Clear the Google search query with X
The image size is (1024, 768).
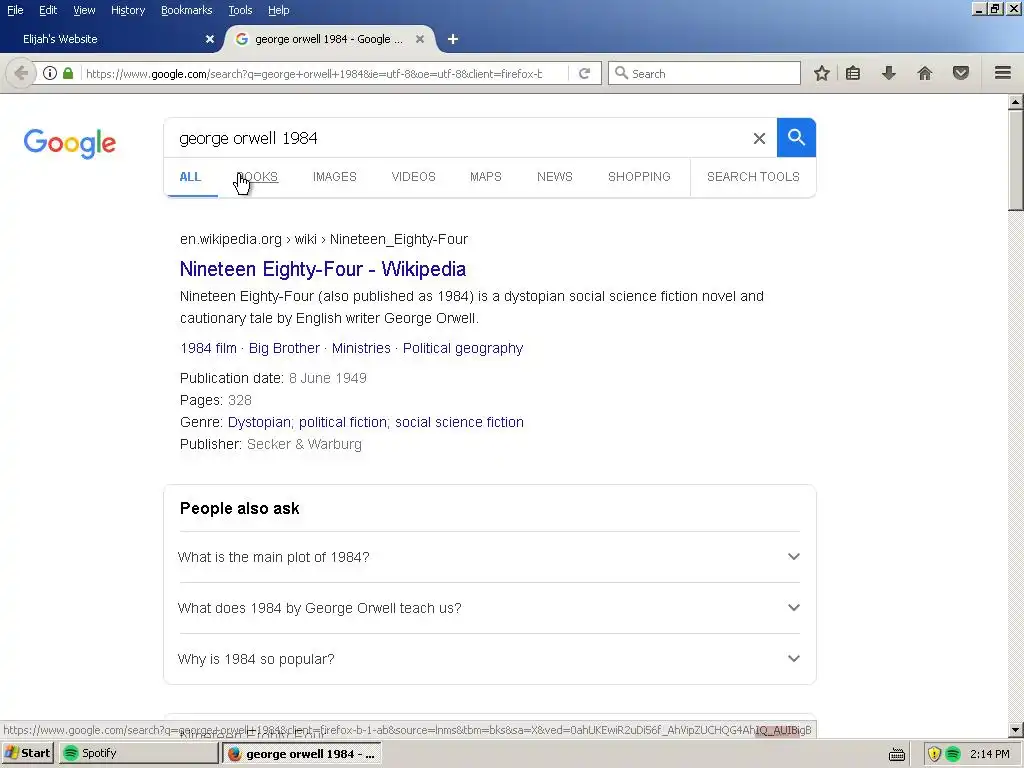tap(759, 138)
